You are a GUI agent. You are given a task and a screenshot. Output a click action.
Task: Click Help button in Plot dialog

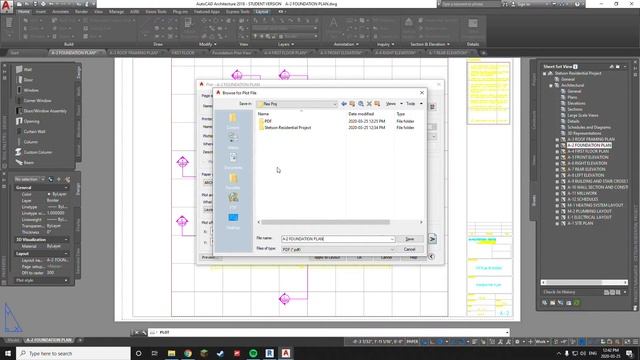[x=413, y=258]
